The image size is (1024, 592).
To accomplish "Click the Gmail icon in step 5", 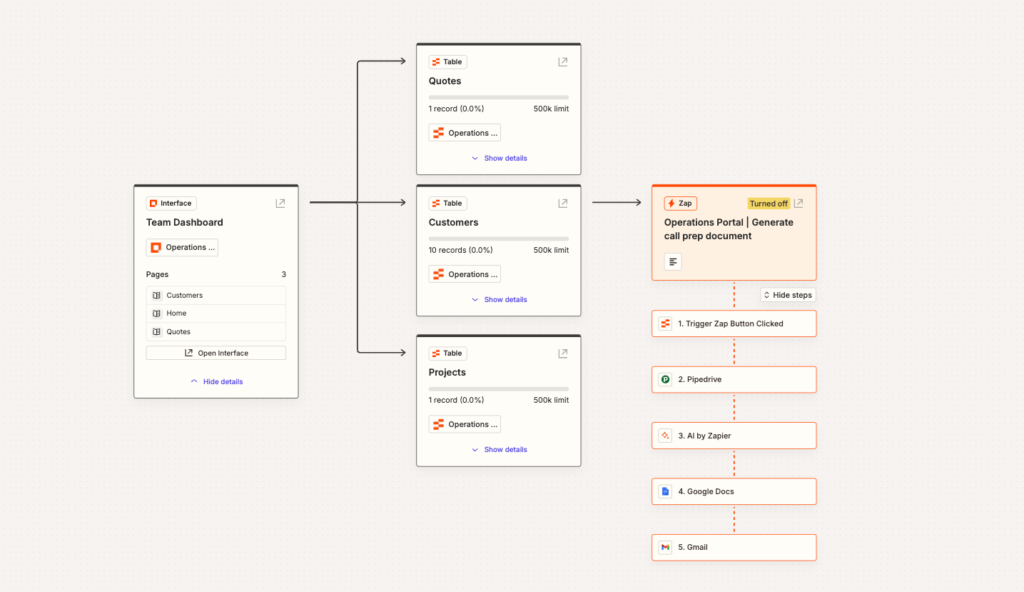I will click(x=666, y=547).
